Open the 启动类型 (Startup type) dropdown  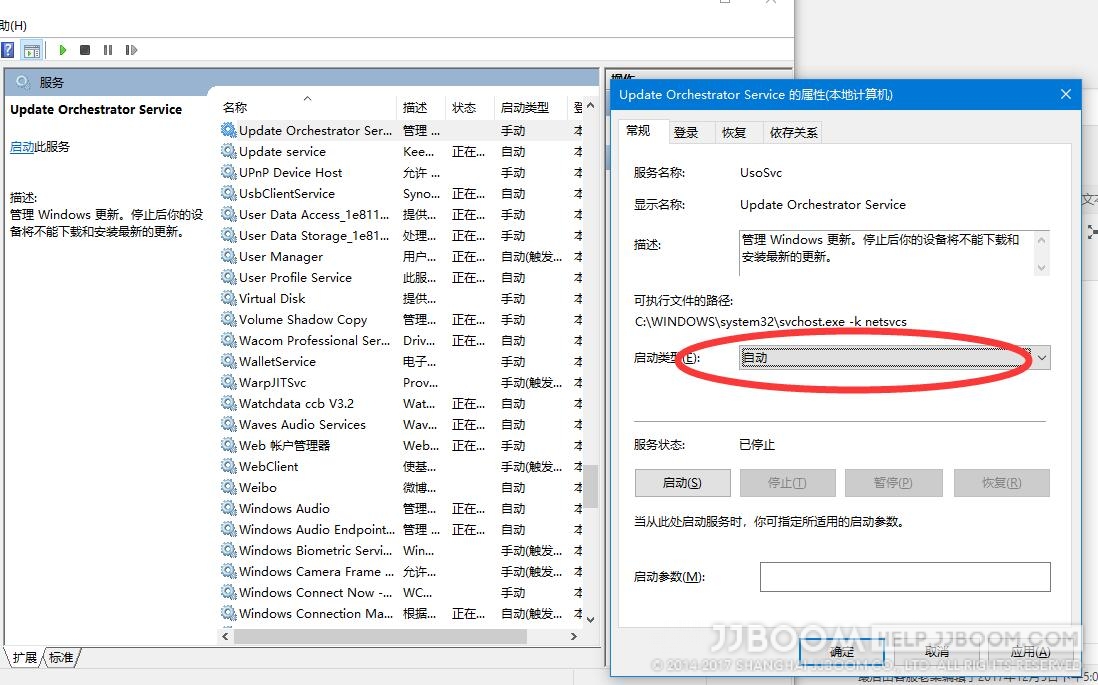pyautogui.click(x=1041, y=357)
